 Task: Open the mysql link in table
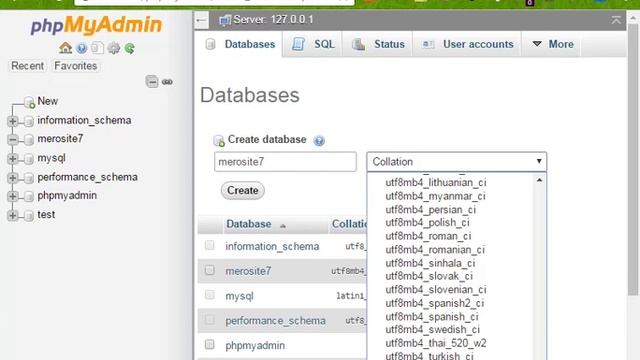(239, 296)
